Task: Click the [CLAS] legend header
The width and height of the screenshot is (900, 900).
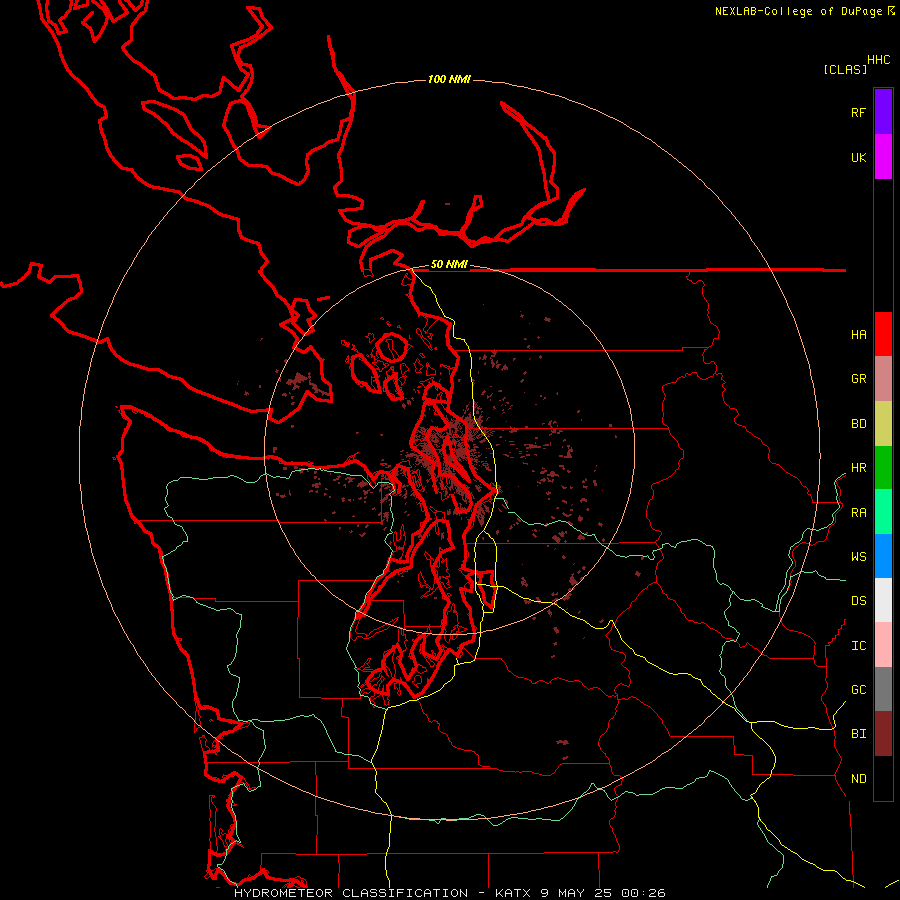Action: click(844, 70)
